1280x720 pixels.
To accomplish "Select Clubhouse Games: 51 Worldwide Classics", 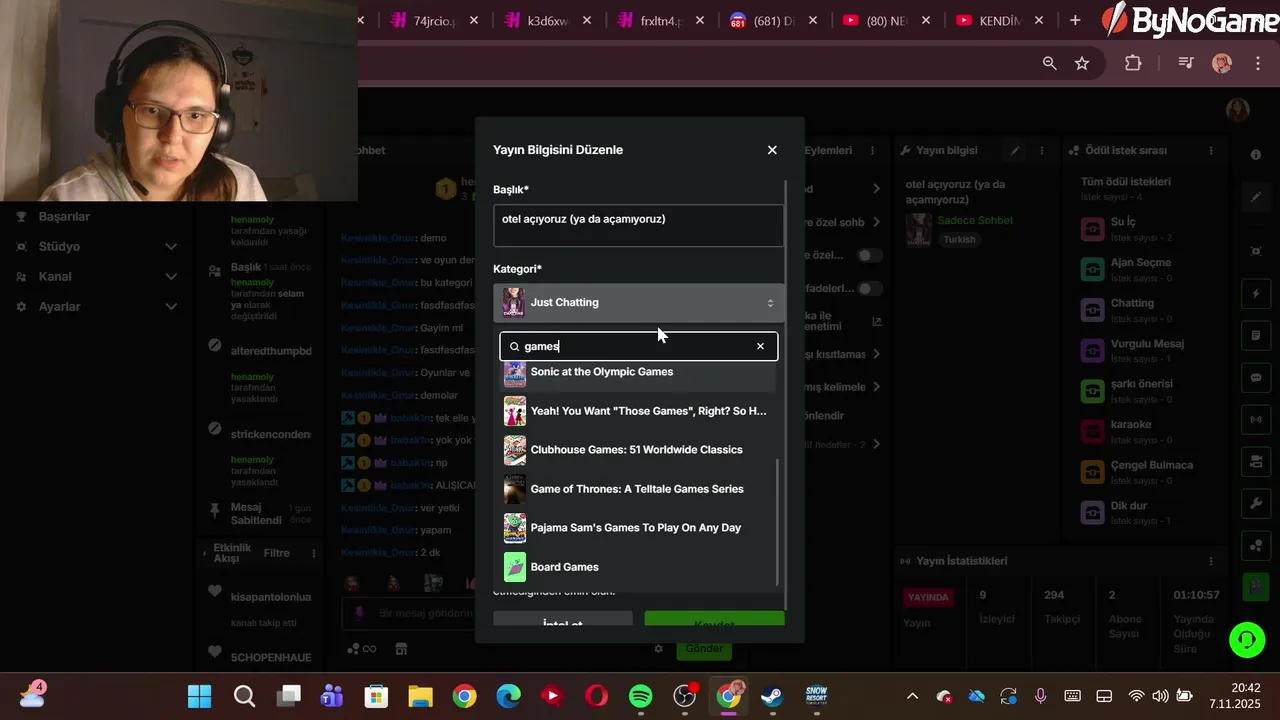I will click(638, 450).
